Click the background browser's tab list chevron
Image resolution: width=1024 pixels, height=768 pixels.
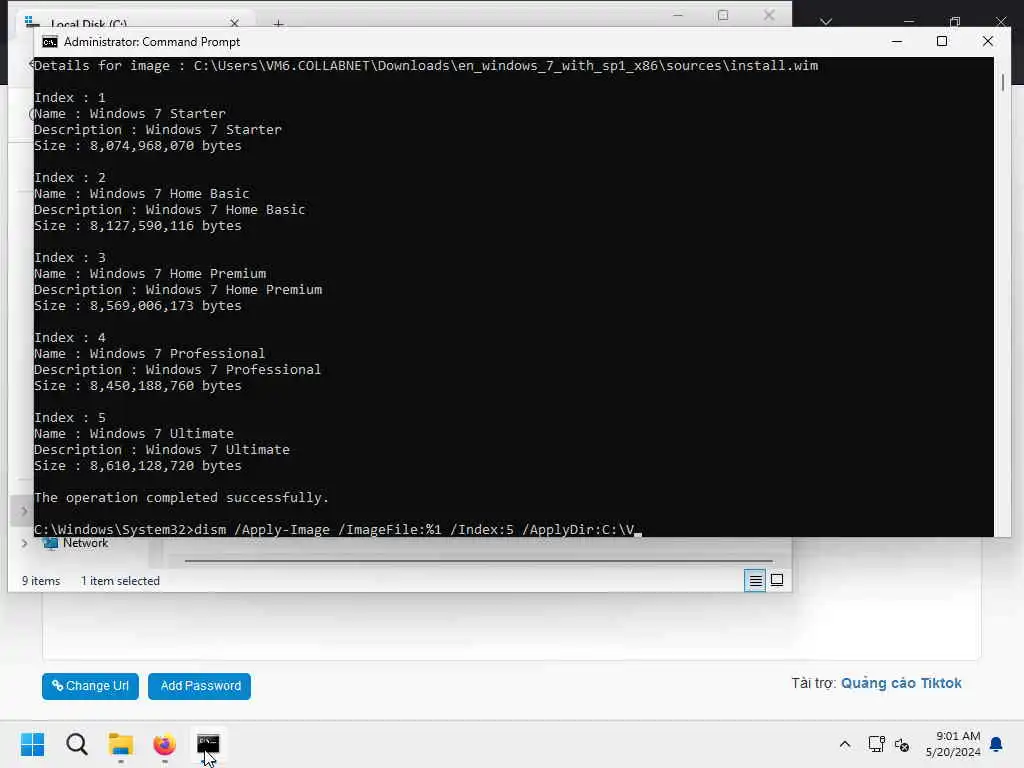click(x=825, y=22)
